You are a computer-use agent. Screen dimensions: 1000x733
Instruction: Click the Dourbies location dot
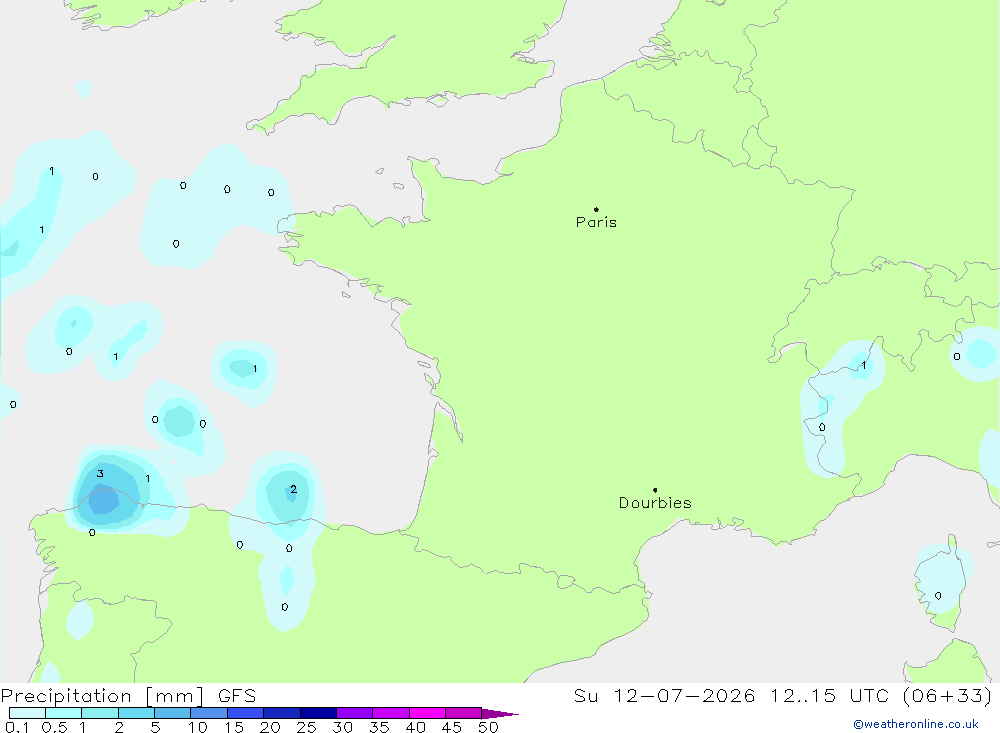pos(655,490)
